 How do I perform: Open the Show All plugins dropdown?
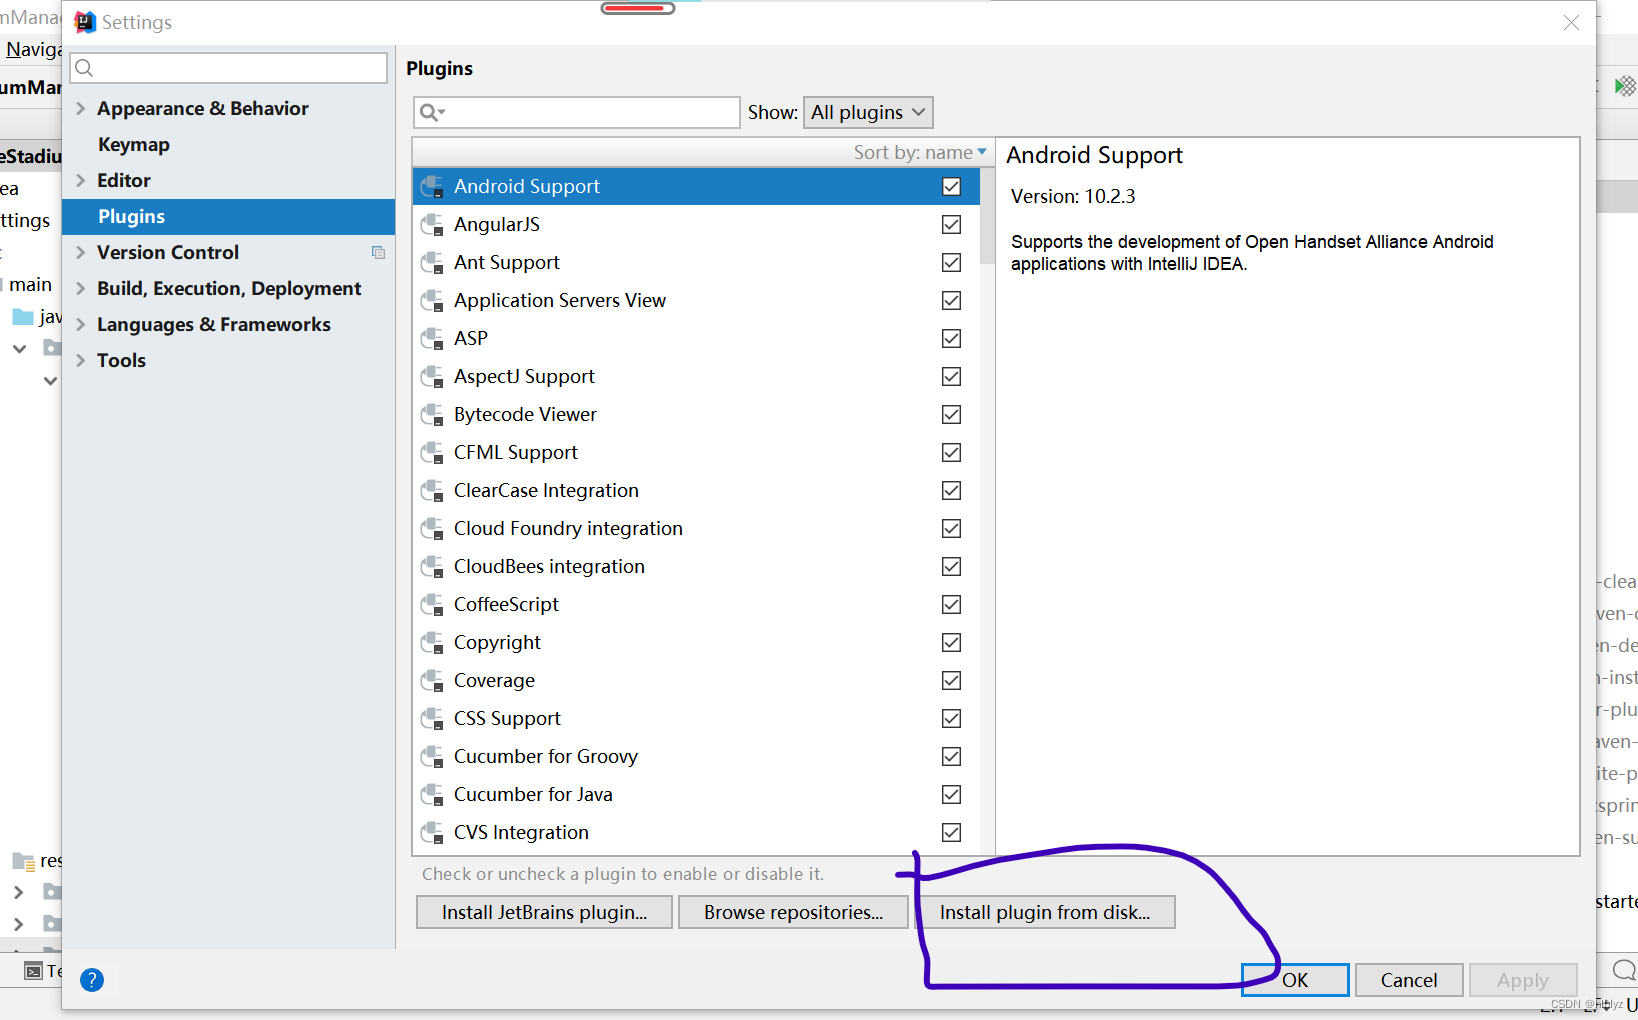868,112
